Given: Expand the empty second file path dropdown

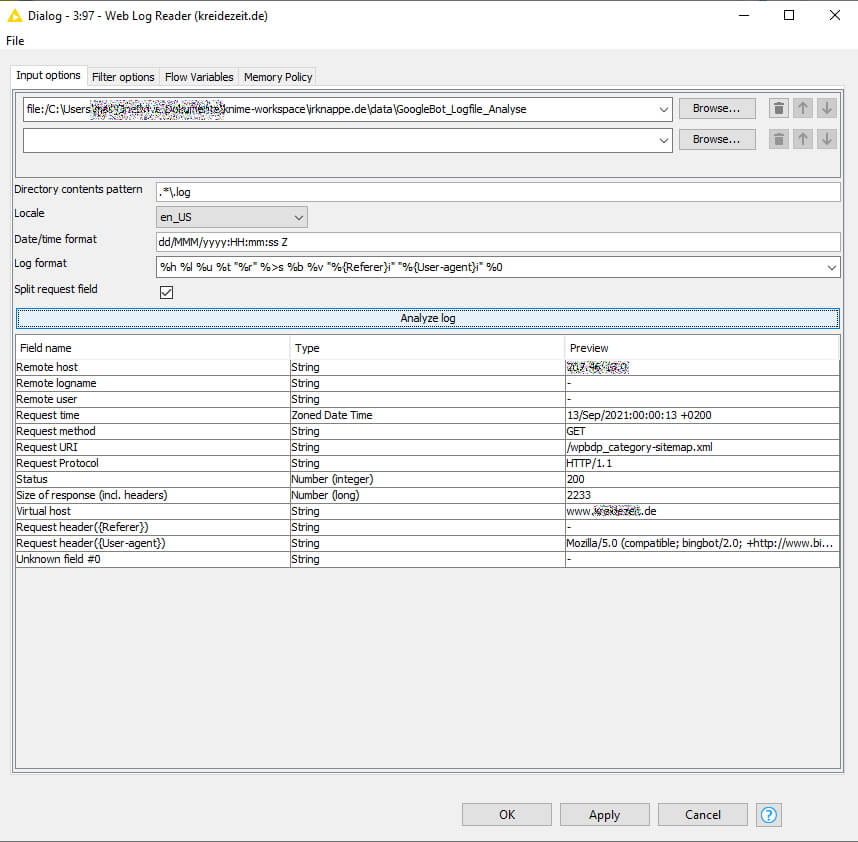Looking at the screenshot, I should pos(663,141).
